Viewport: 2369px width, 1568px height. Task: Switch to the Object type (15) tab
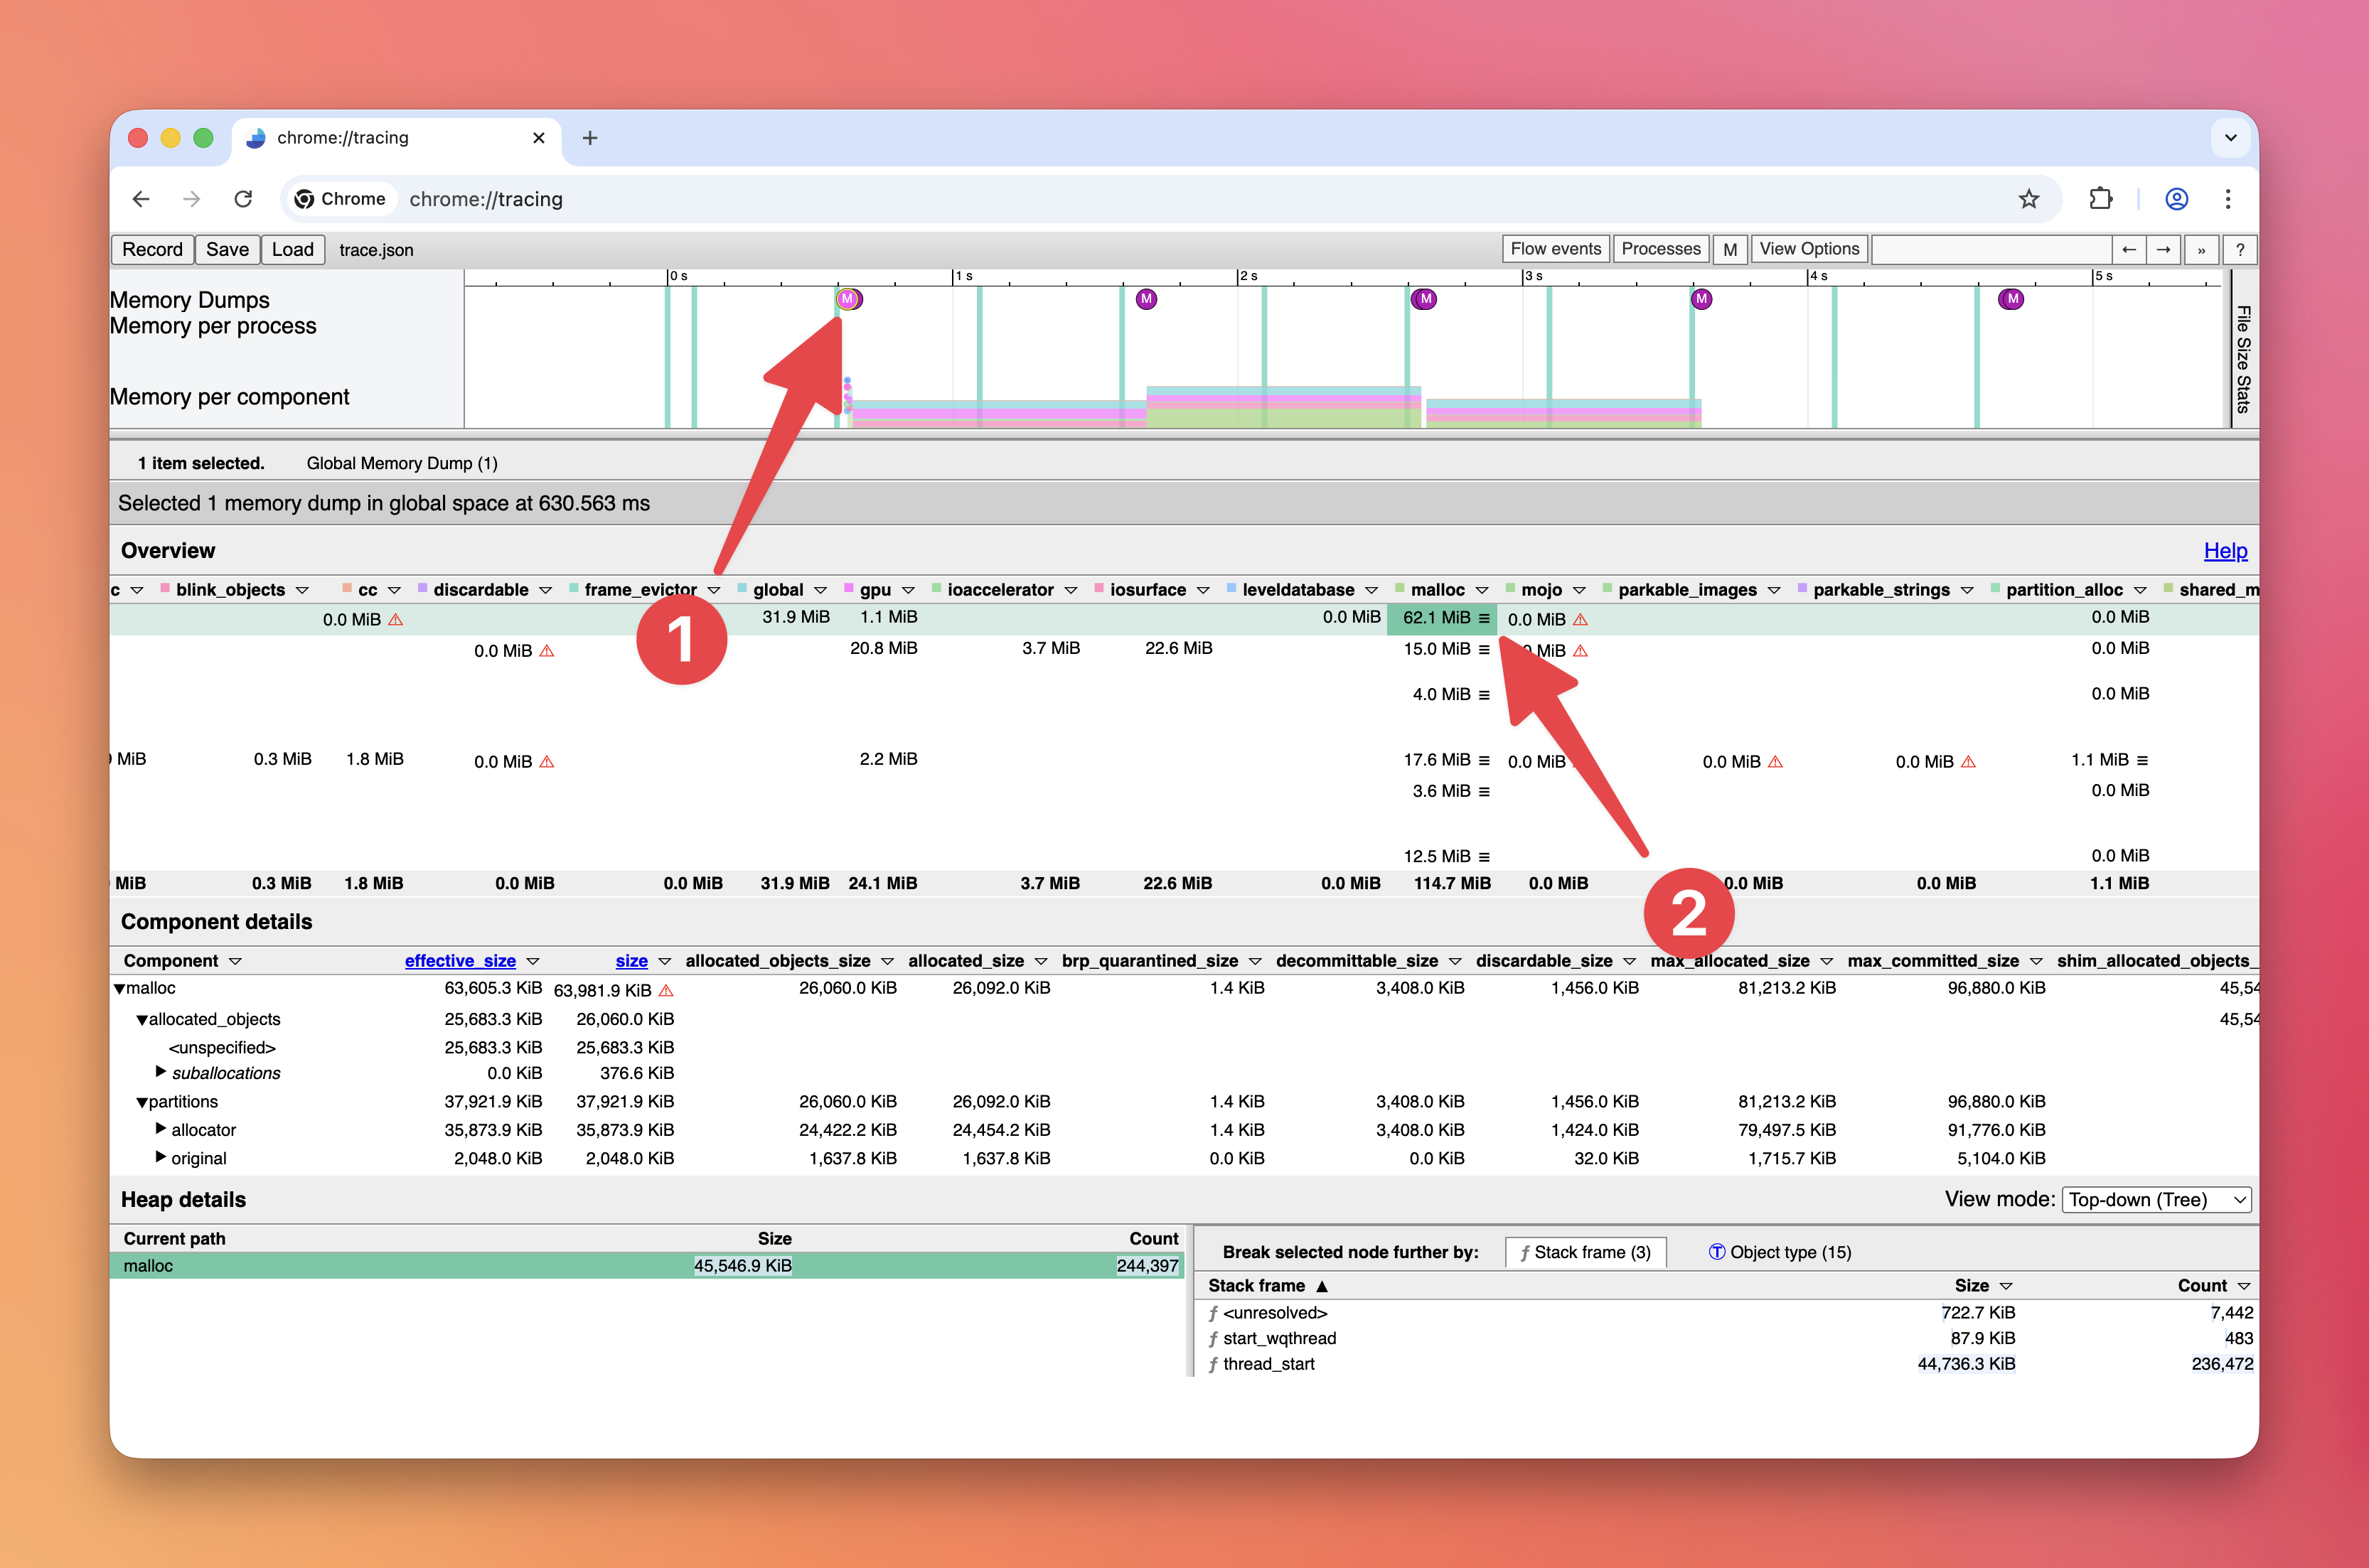(x=1780, y=1252)
